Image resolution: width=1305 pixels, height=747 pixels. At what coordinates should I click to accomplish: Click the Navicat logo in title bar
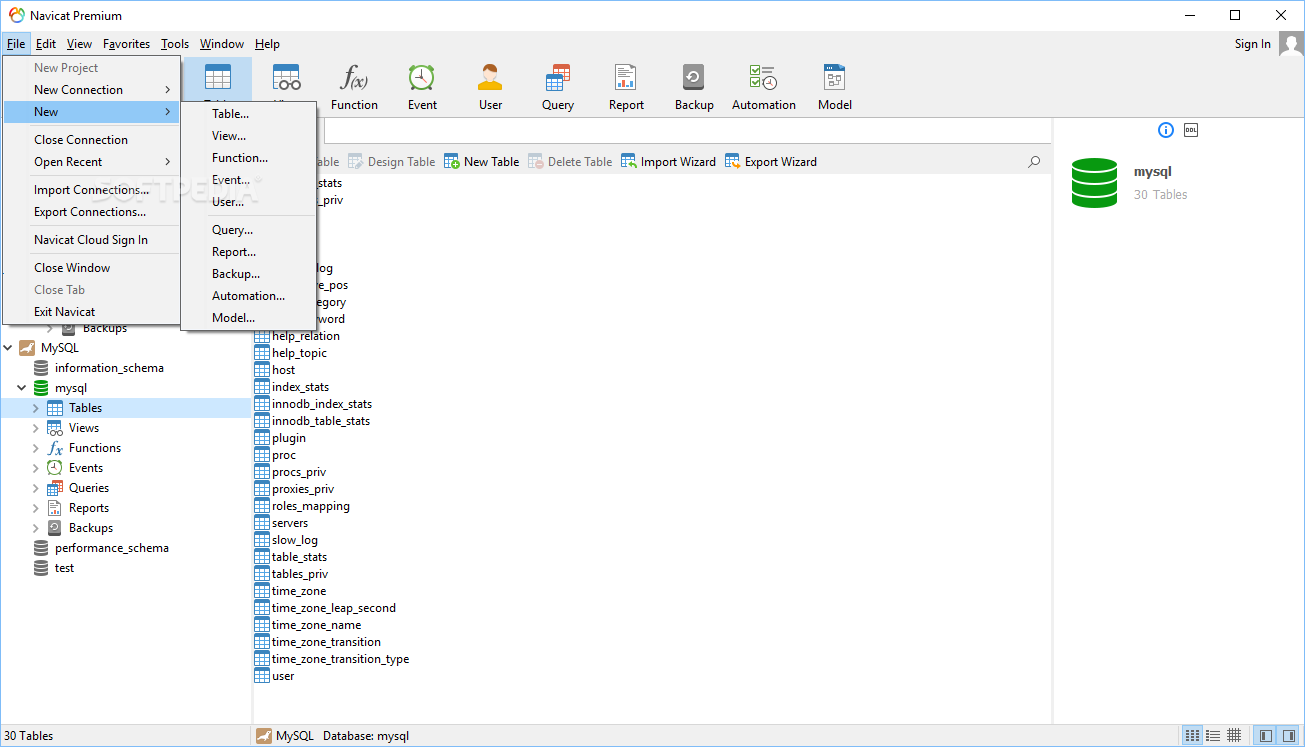(x=16, y=15)
